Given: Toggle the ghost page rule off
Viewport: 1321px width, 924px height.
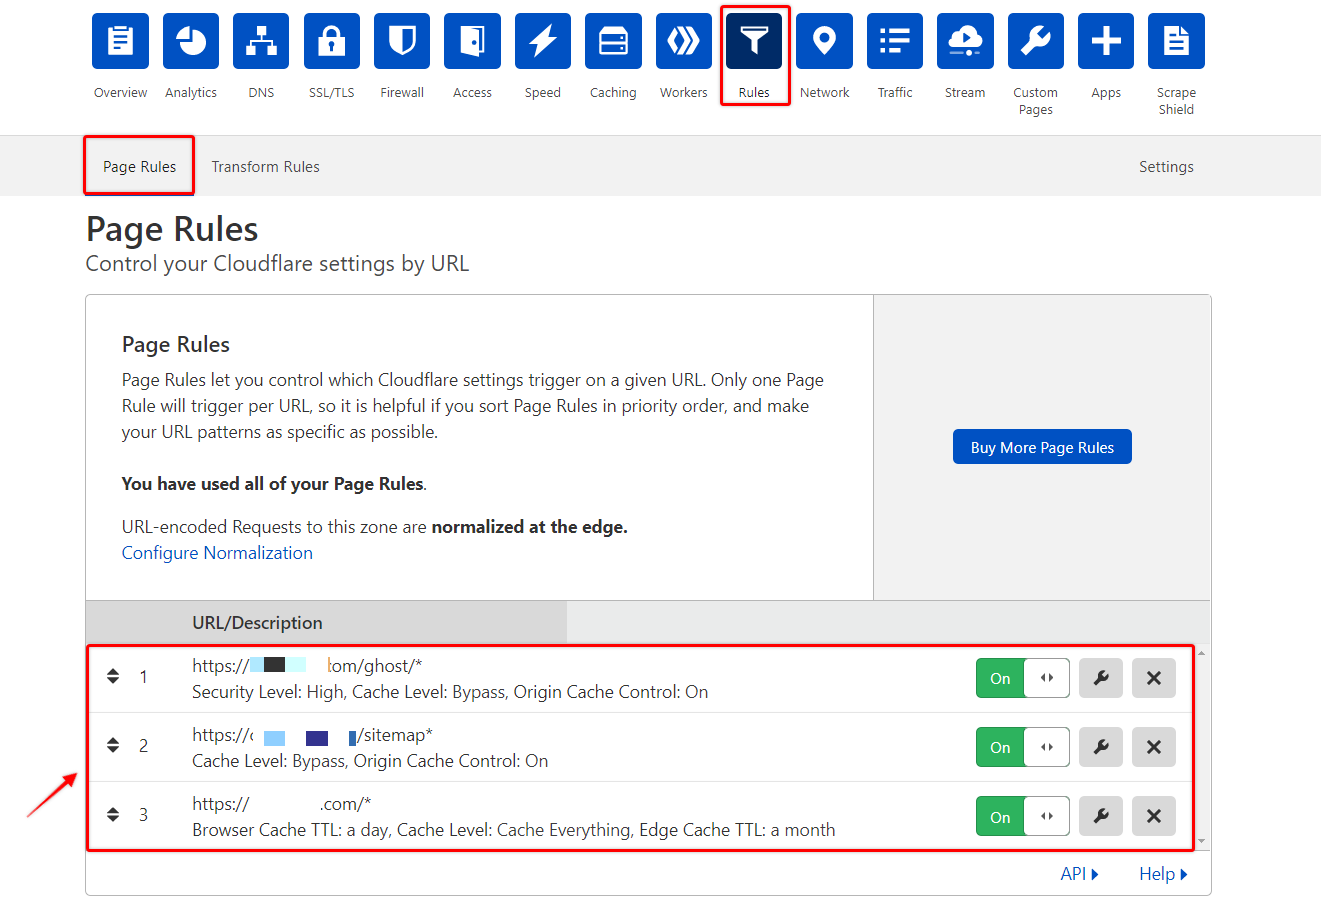Looking at the screenshot, I should 1023,678.
